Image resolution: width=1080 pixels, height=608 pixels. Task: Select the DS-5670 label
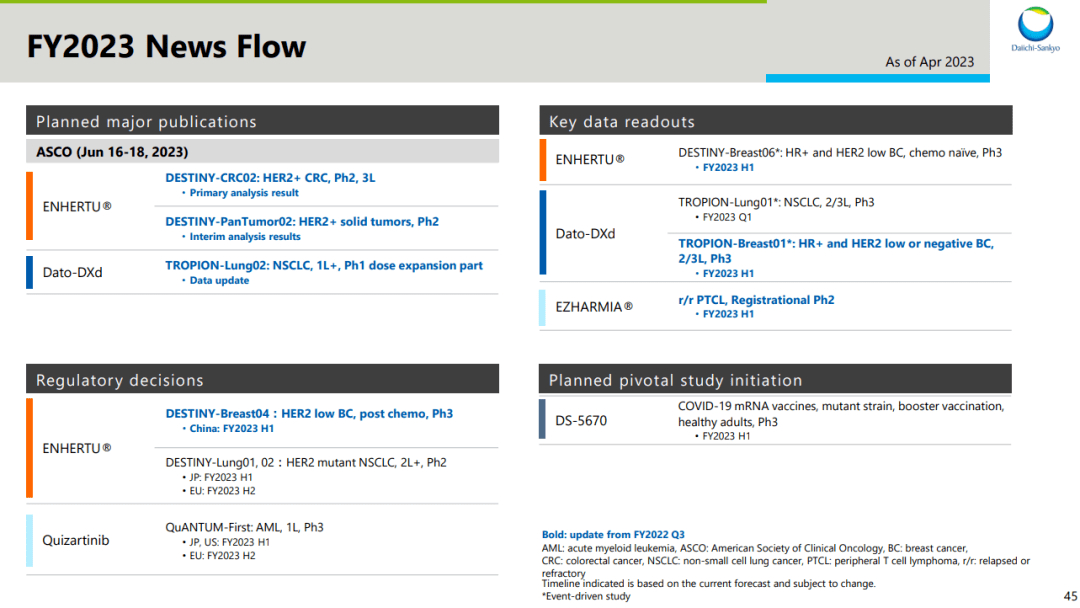(581, 420)
